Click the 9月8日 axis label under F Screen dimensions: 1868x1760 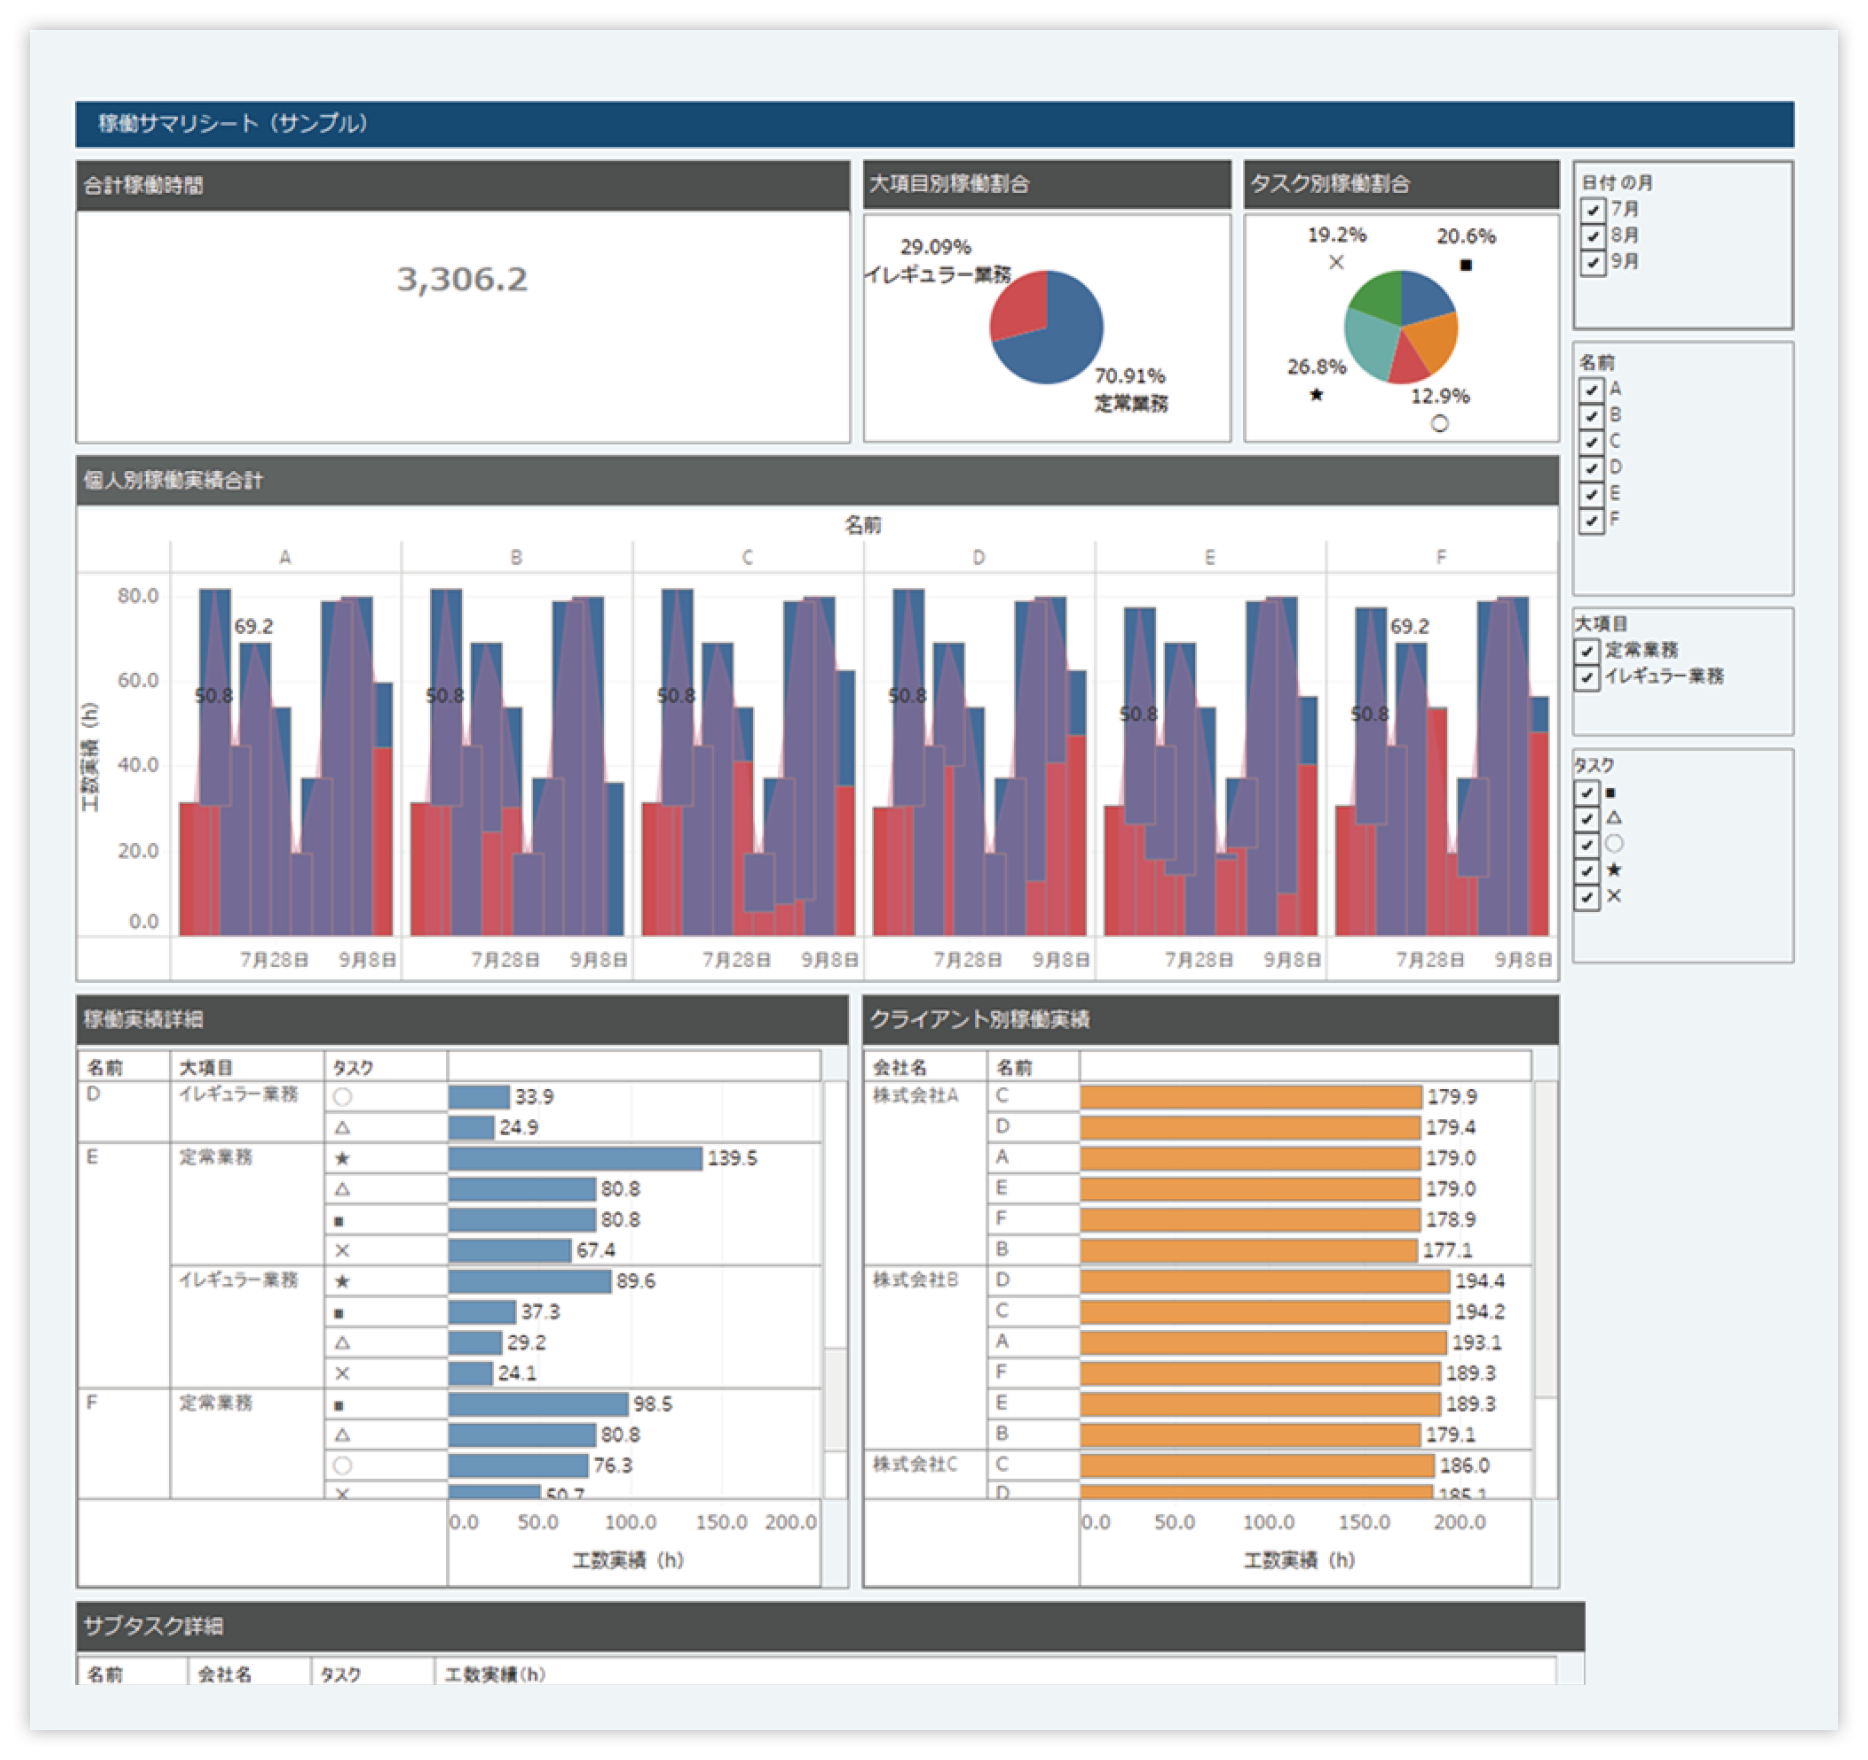[1523, 960]
